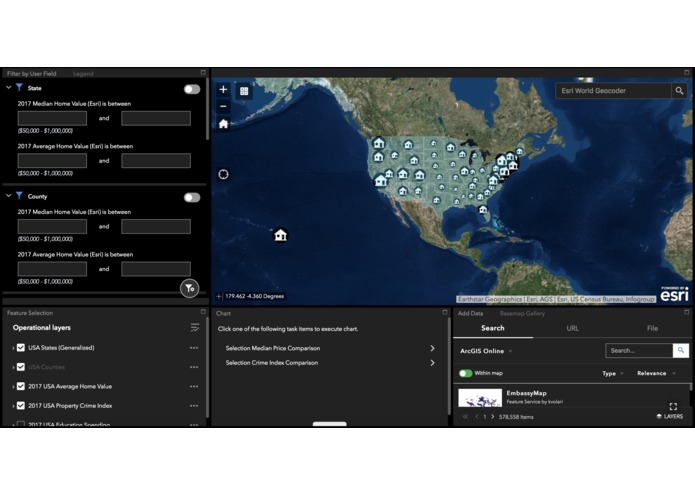Click the State filter funnel icon
Image resolution: width=695 pixels, height=494 pixels.
click(x=20, y=88)
